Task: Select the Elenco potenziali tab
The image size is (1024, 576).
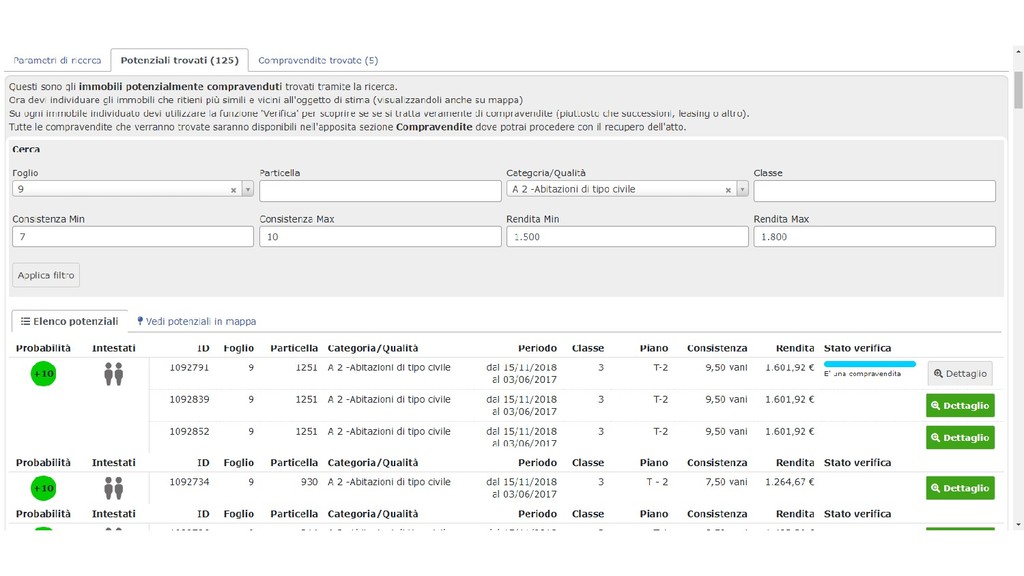Action: (x=69, y=321)
